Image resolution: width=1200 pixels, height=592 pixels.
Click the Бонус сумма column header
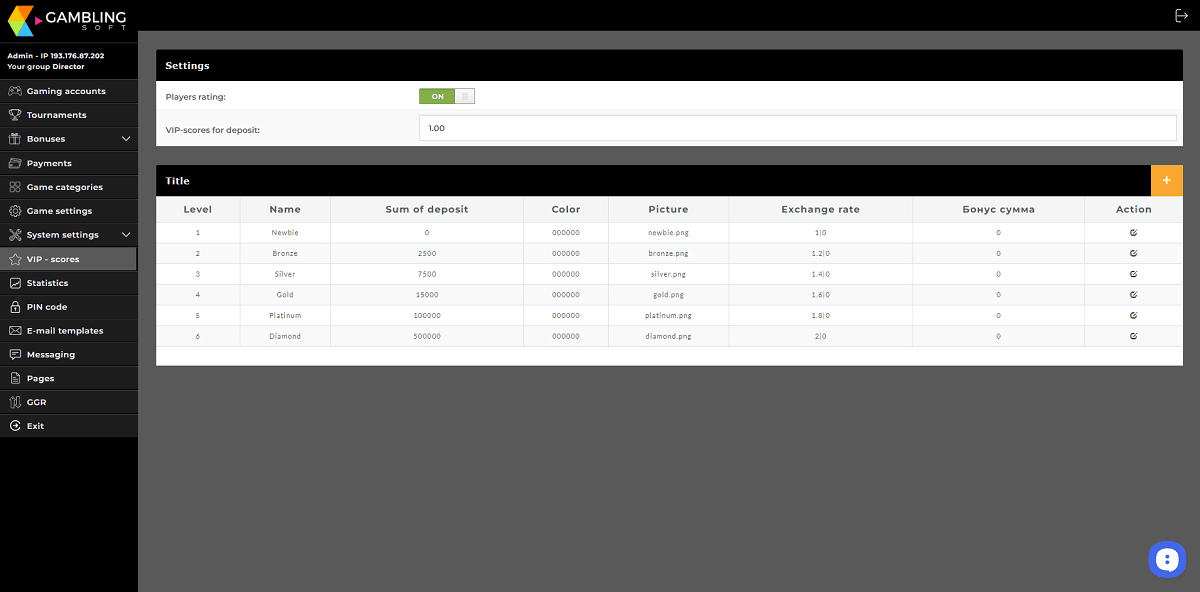click(998, 209)
